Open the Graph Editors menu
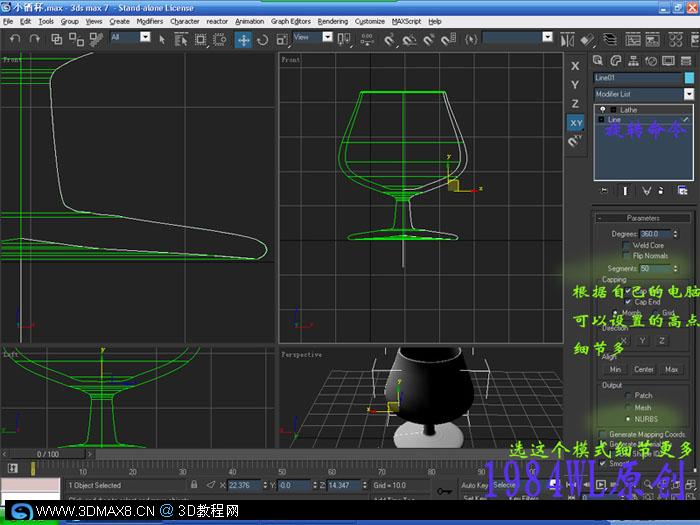 [x=291, y=21]
